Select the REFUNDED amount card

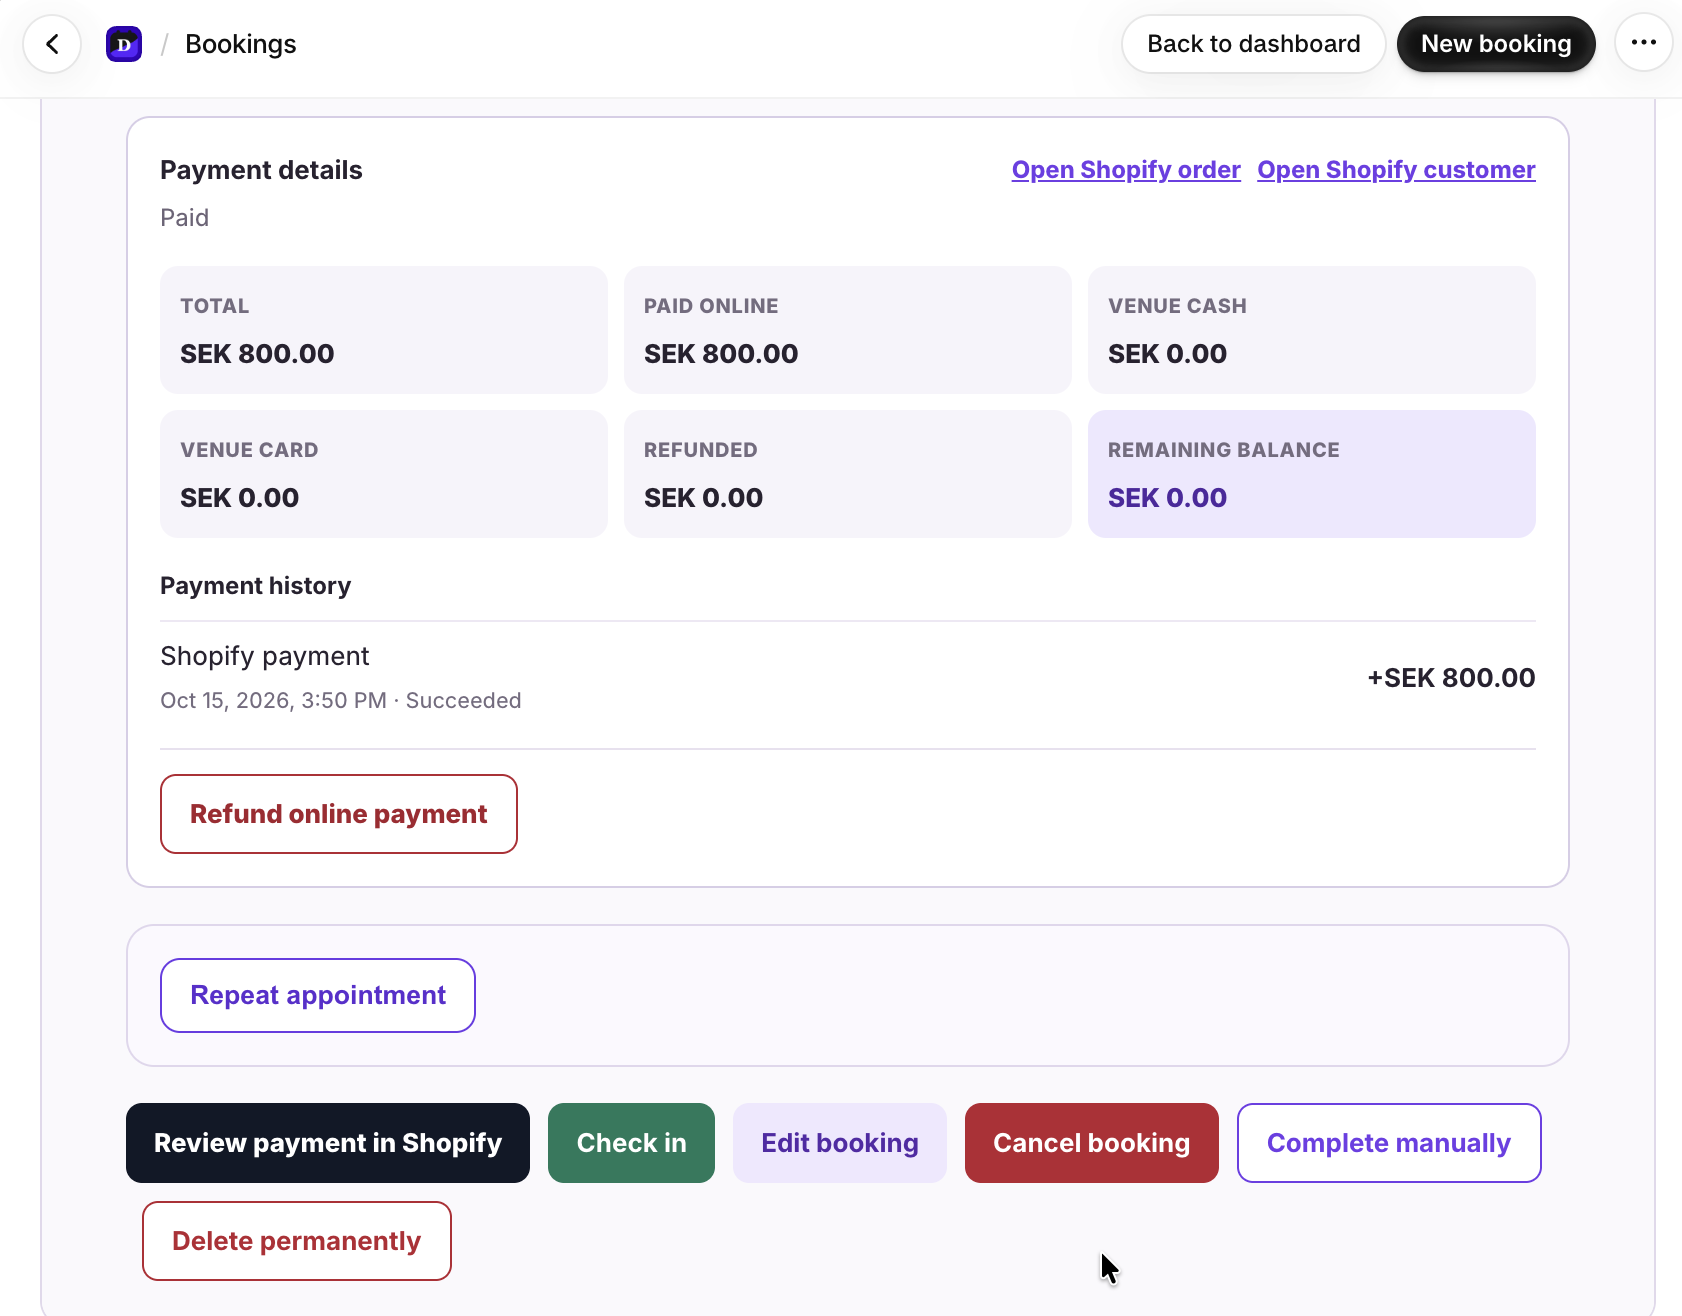(x=848, y=474)
